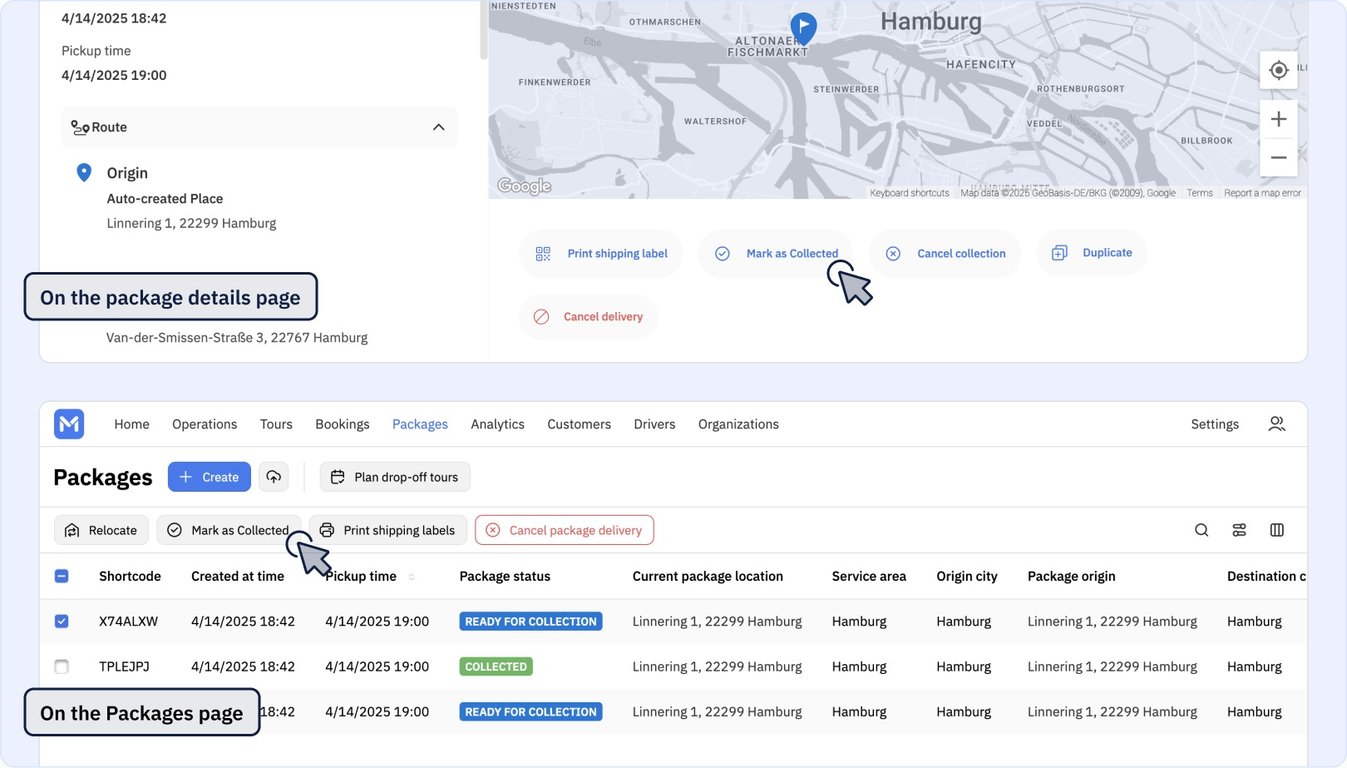1347x768 pixels.
Task: Click Mark as Collected on details page
Action: 776,254
